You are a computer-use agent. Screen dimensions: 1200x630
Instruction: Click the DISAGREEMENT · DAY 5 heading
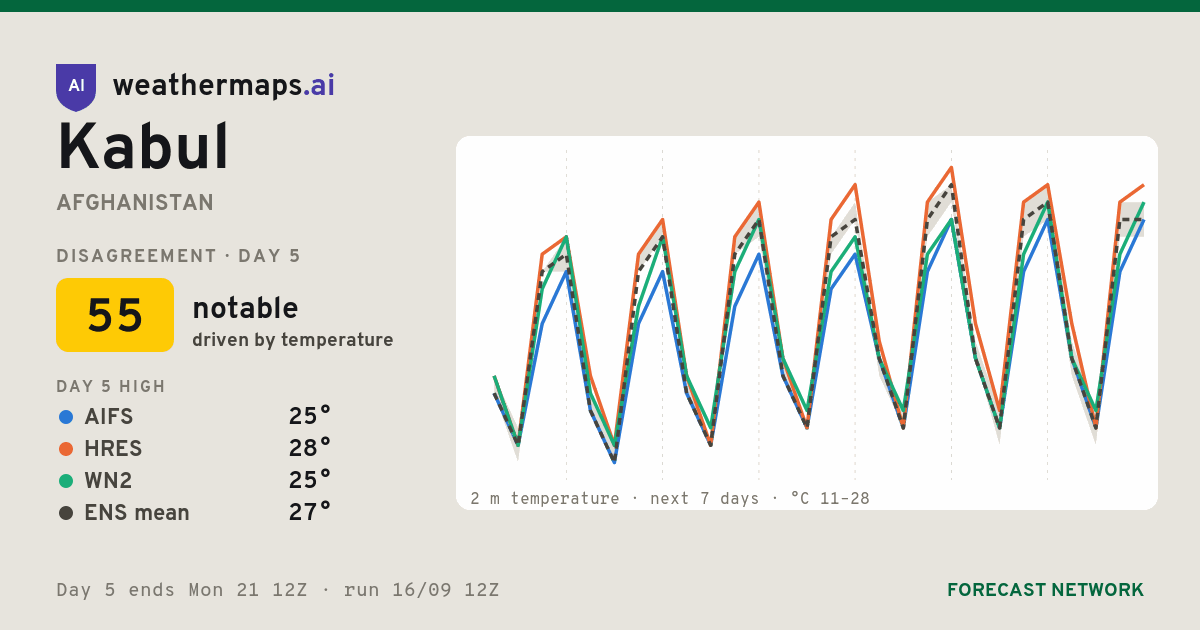coord(179,256)
